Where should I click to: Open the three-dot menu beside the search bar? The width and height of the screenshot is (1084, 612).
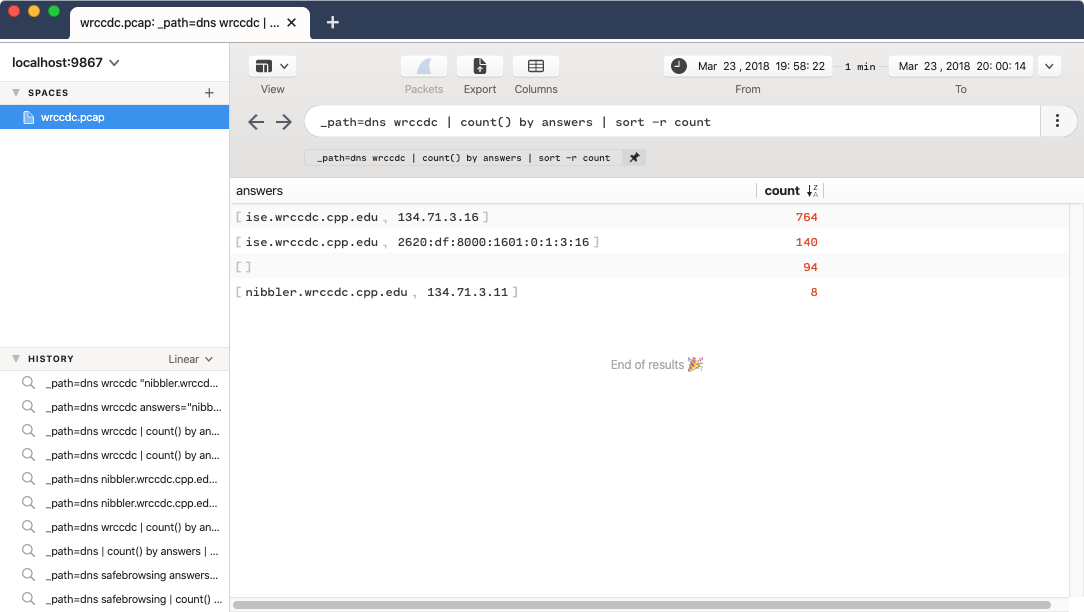(x=1057, y=120)
